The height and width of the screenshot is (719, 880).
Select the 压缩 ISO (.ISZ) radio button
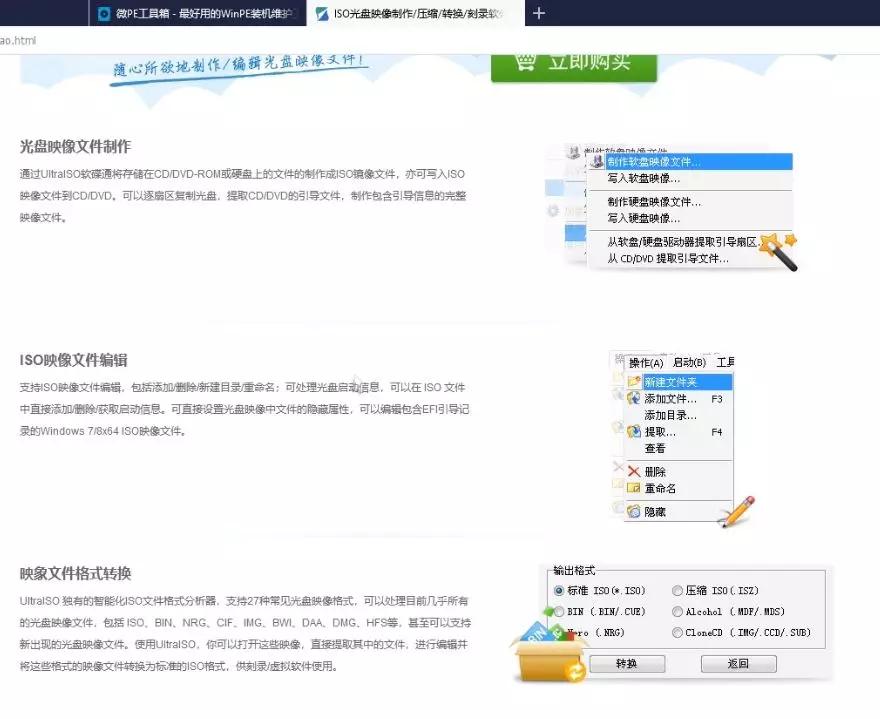678,589
